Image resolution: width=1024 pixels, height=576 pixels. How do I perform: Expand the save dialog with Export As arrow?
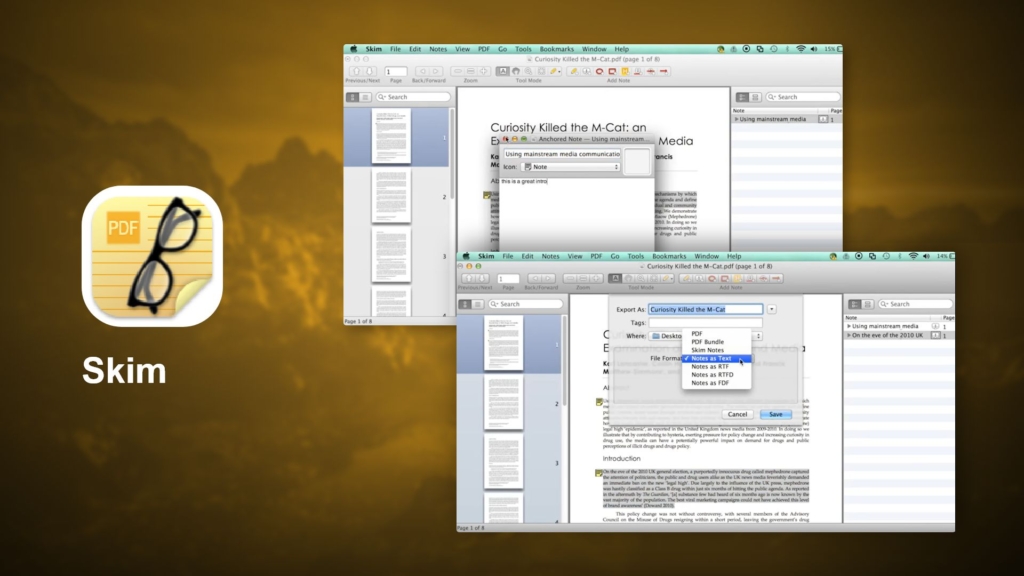771,309
